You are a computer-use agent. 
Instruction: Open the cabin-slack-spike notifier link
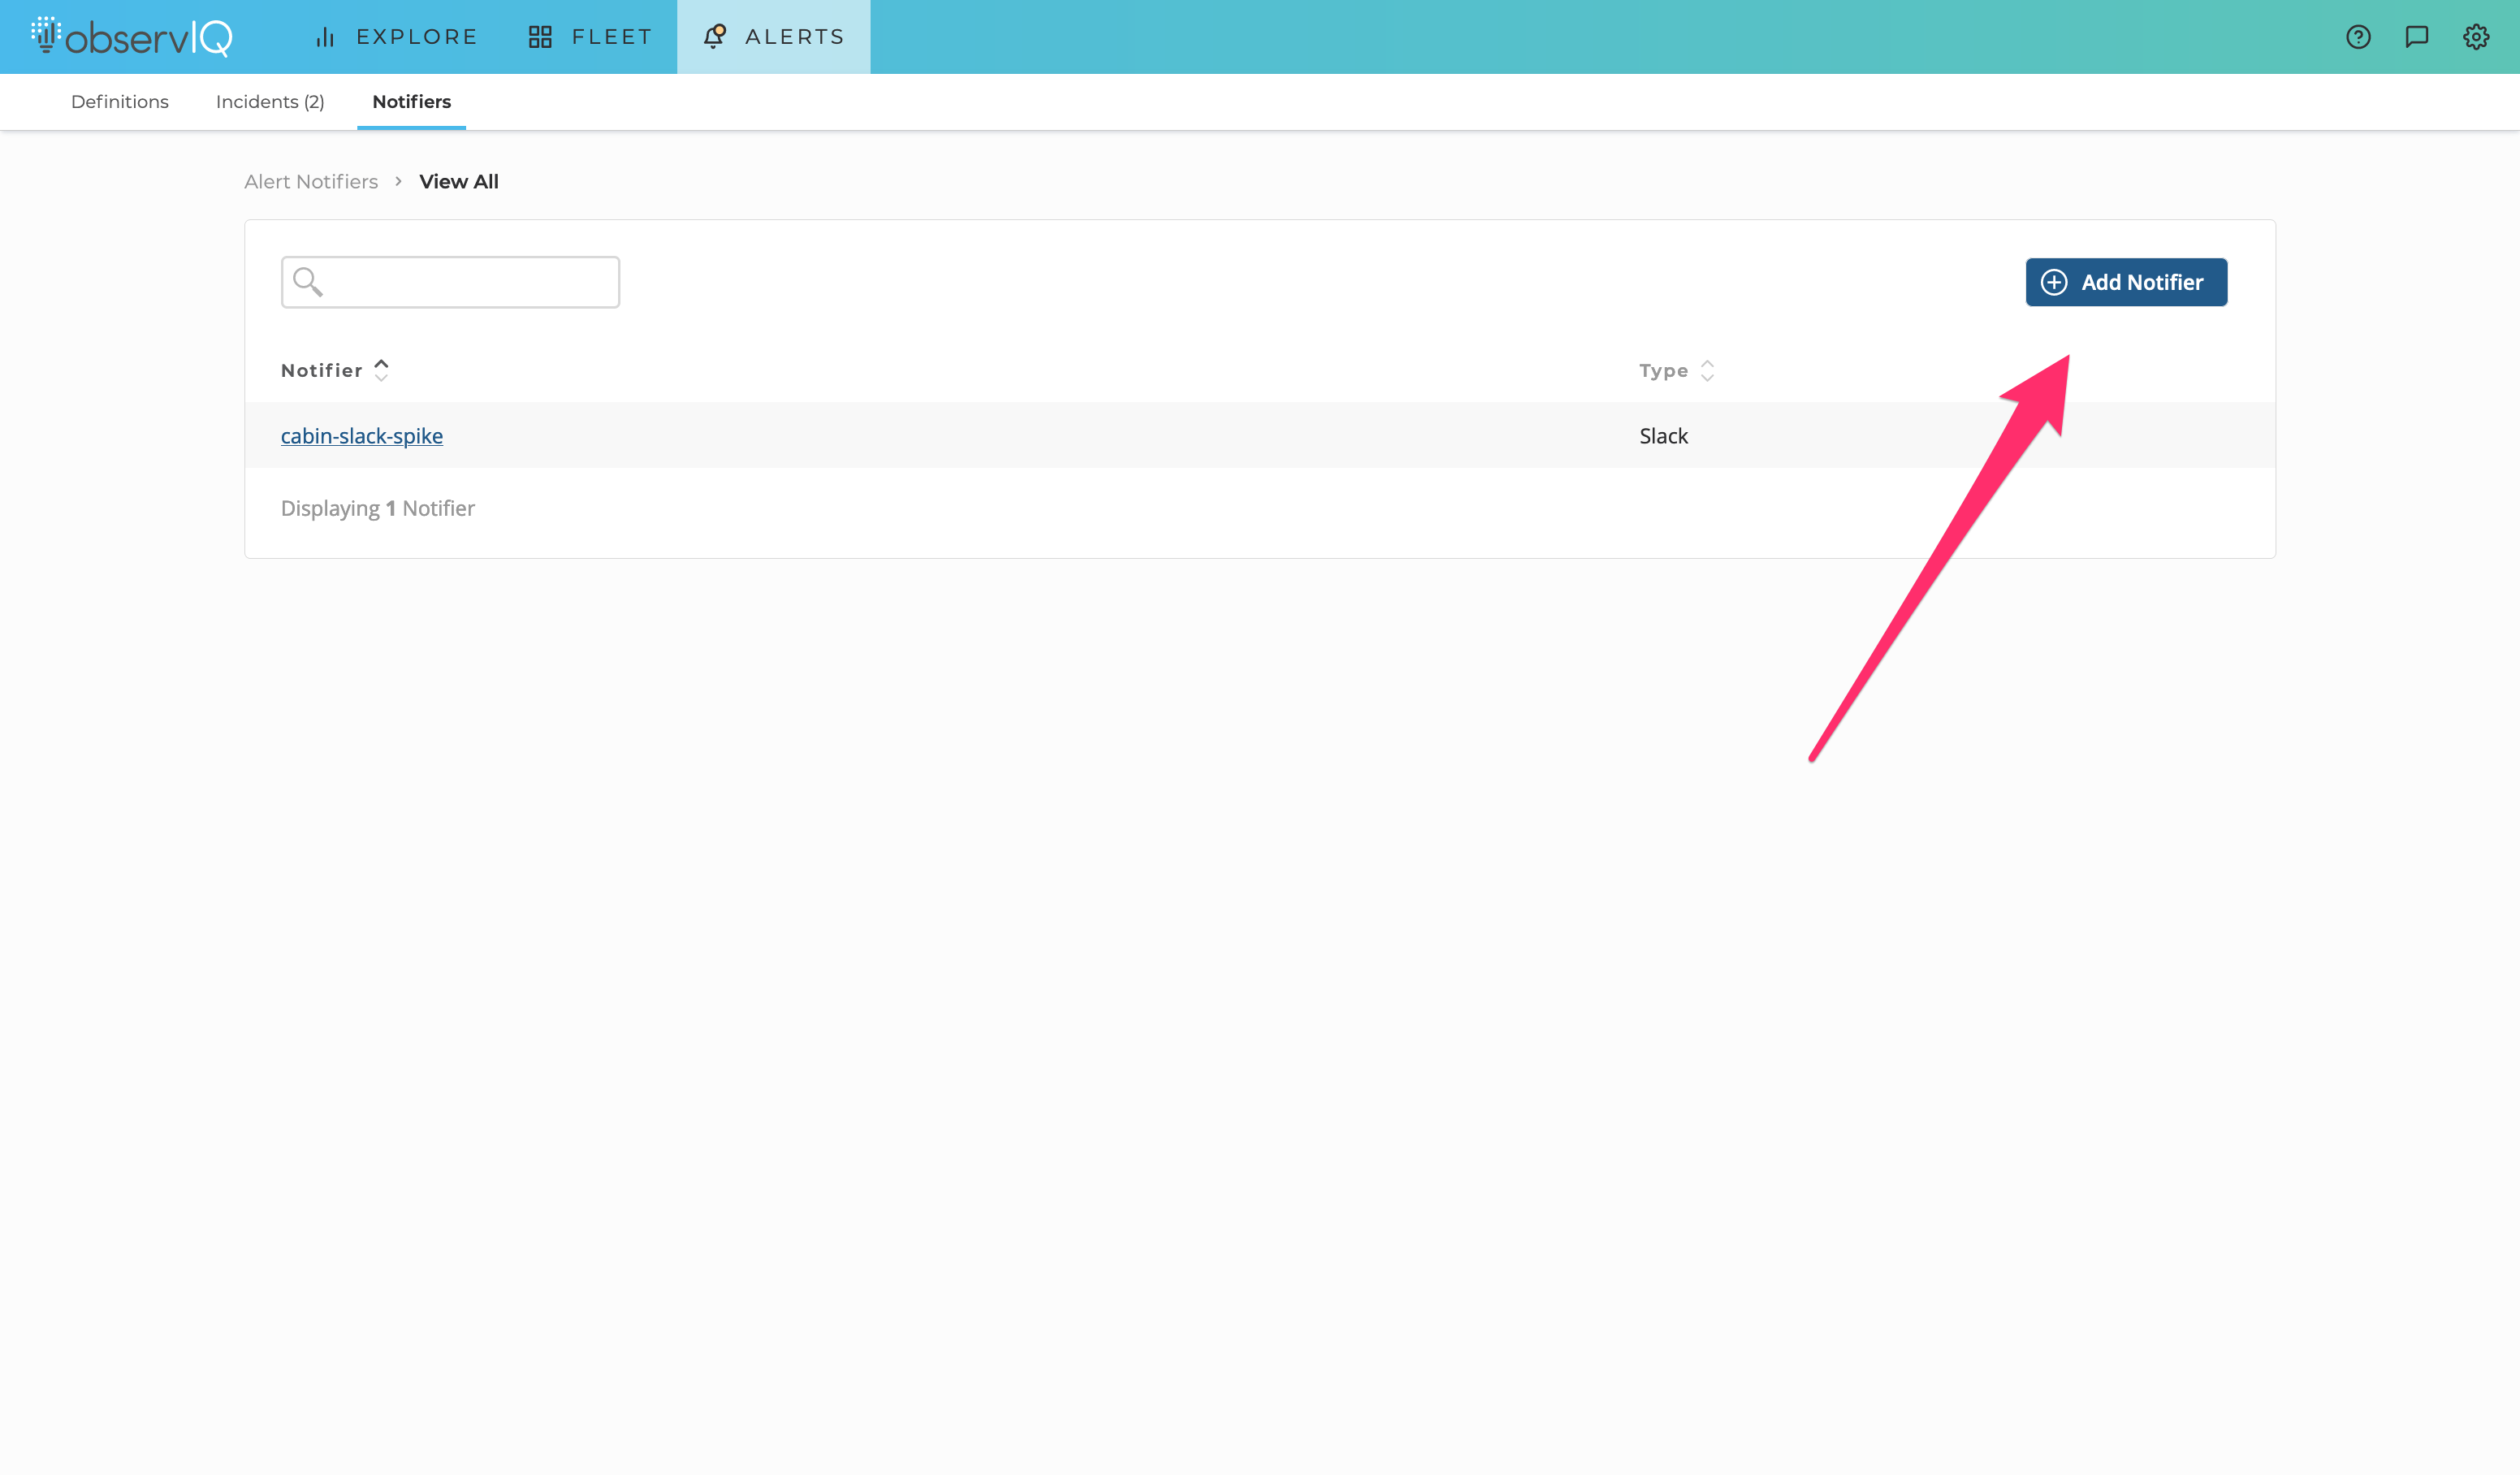point(362,436)
